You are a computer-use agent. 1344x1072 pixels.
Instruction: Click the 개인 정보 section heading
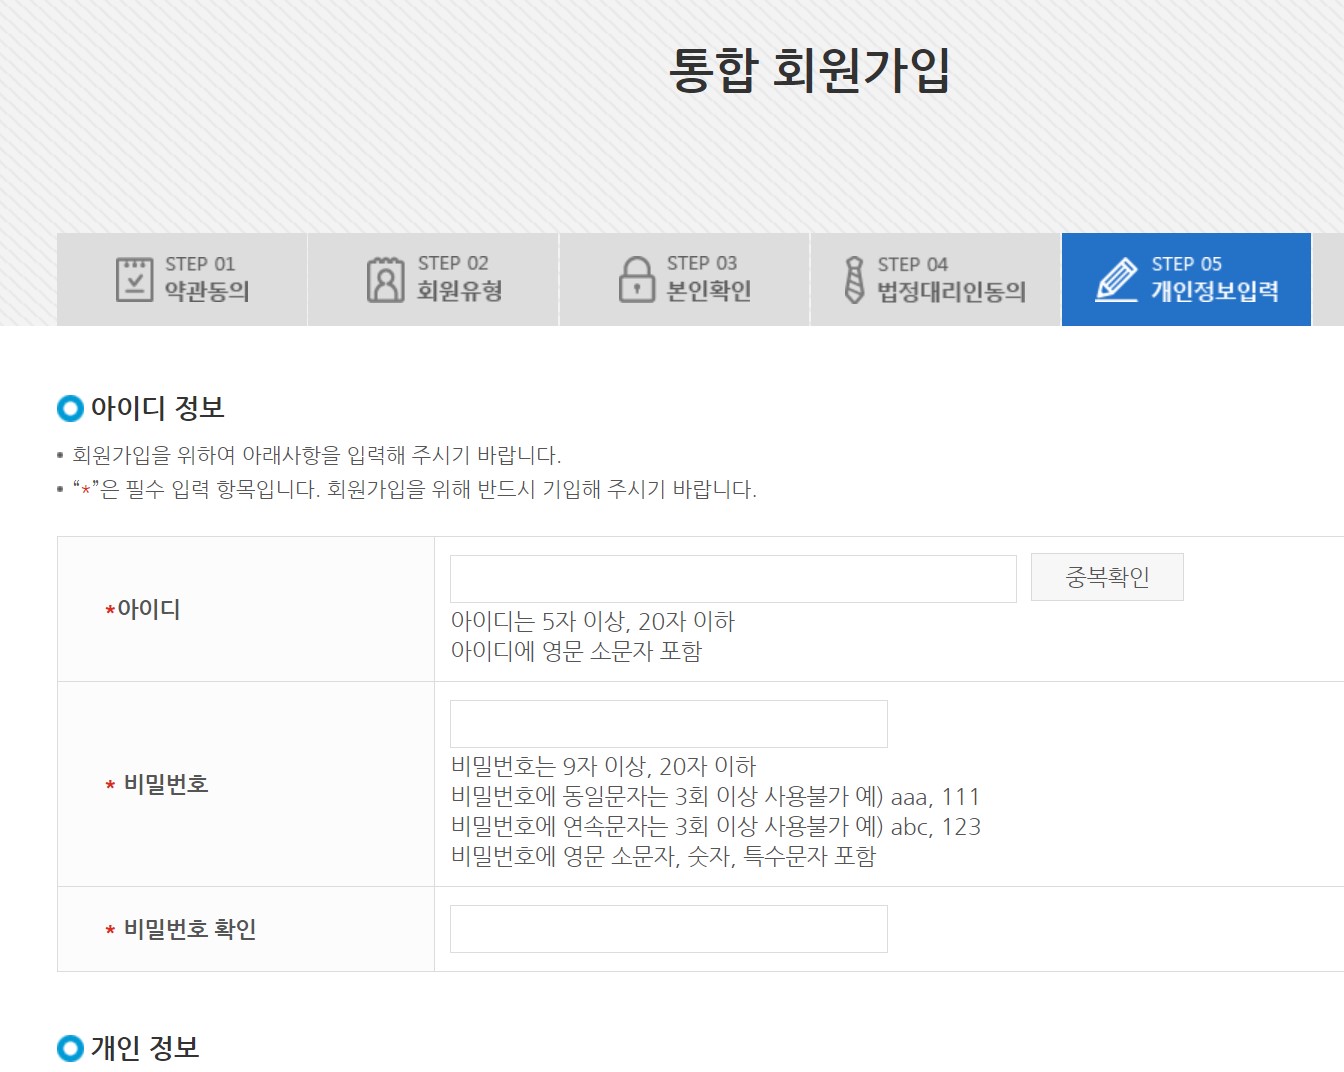coord(145,1048)
